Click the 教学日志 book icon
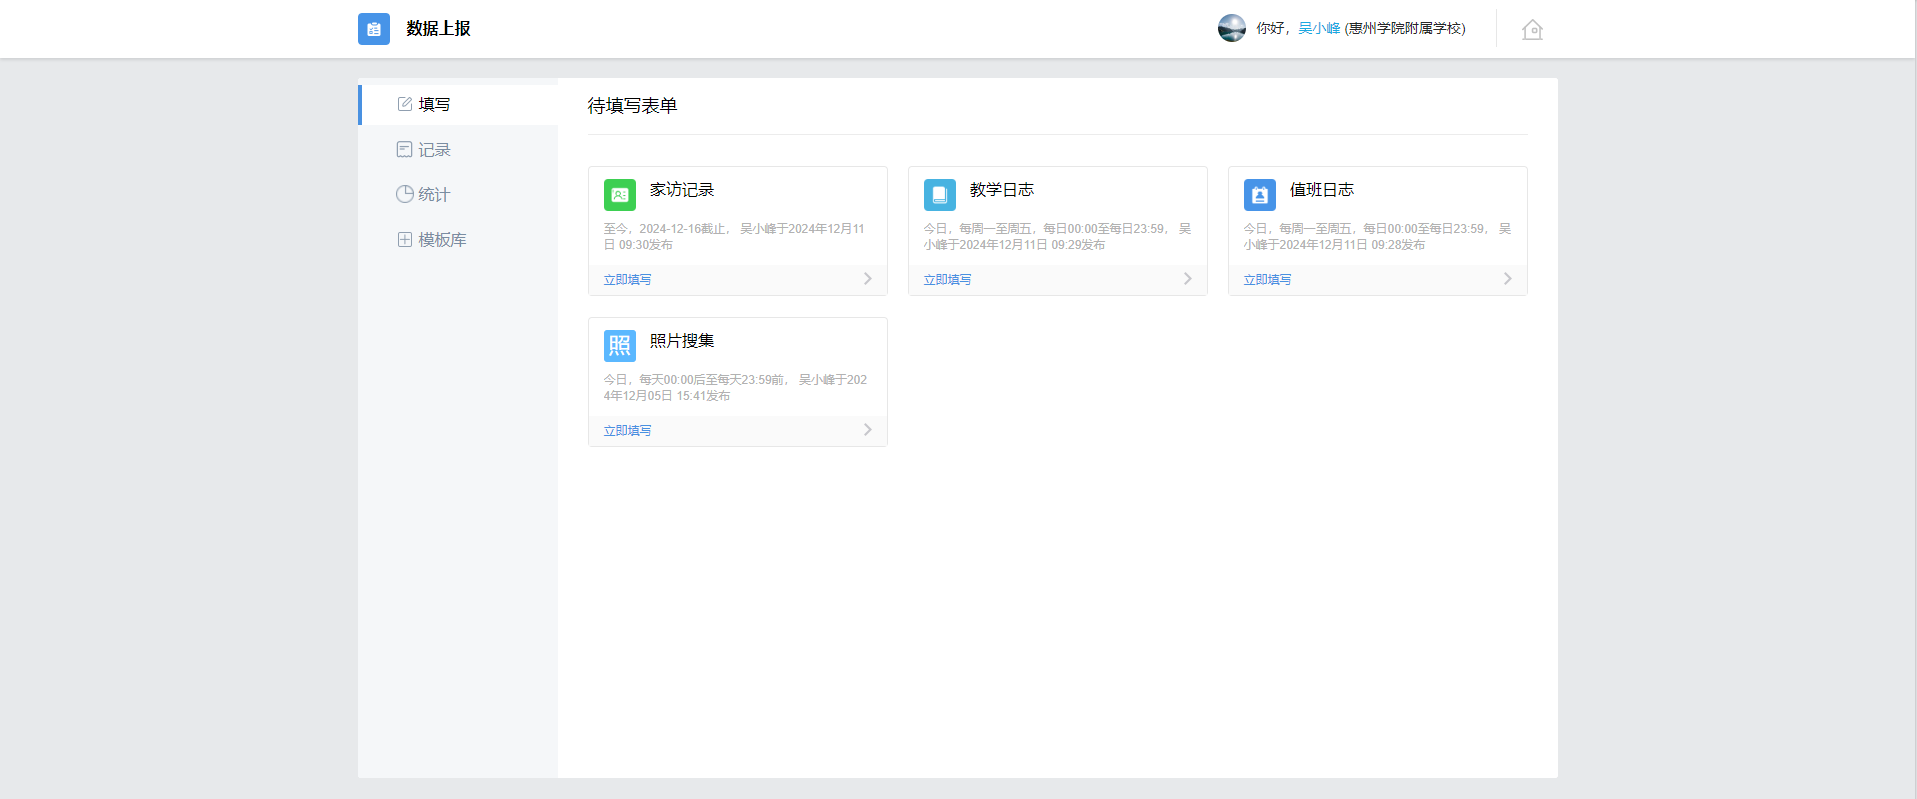The width and height of the screenshot is (1917, 799). coord(939,195)
